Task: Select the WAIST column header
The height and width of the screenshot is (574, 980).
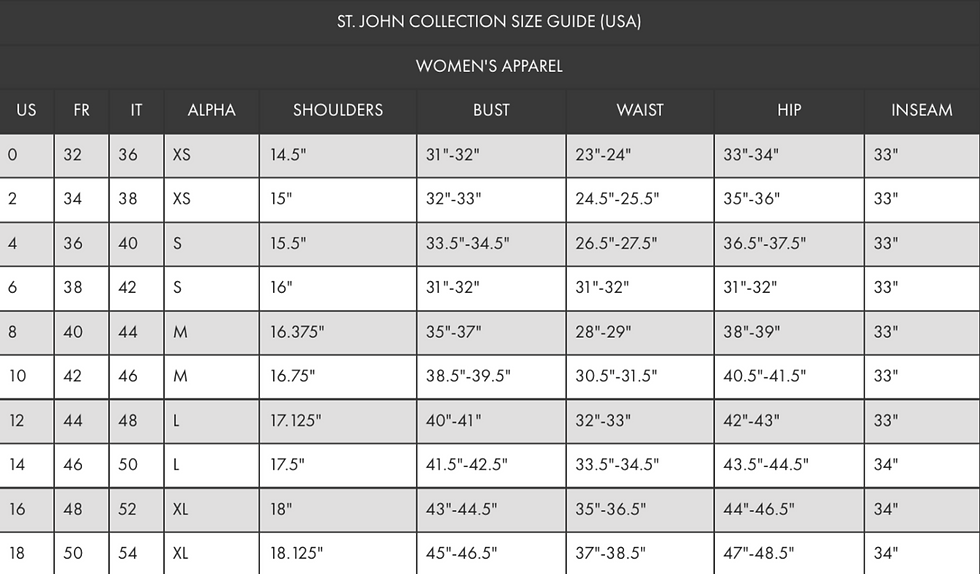Action: click(640, 111)
